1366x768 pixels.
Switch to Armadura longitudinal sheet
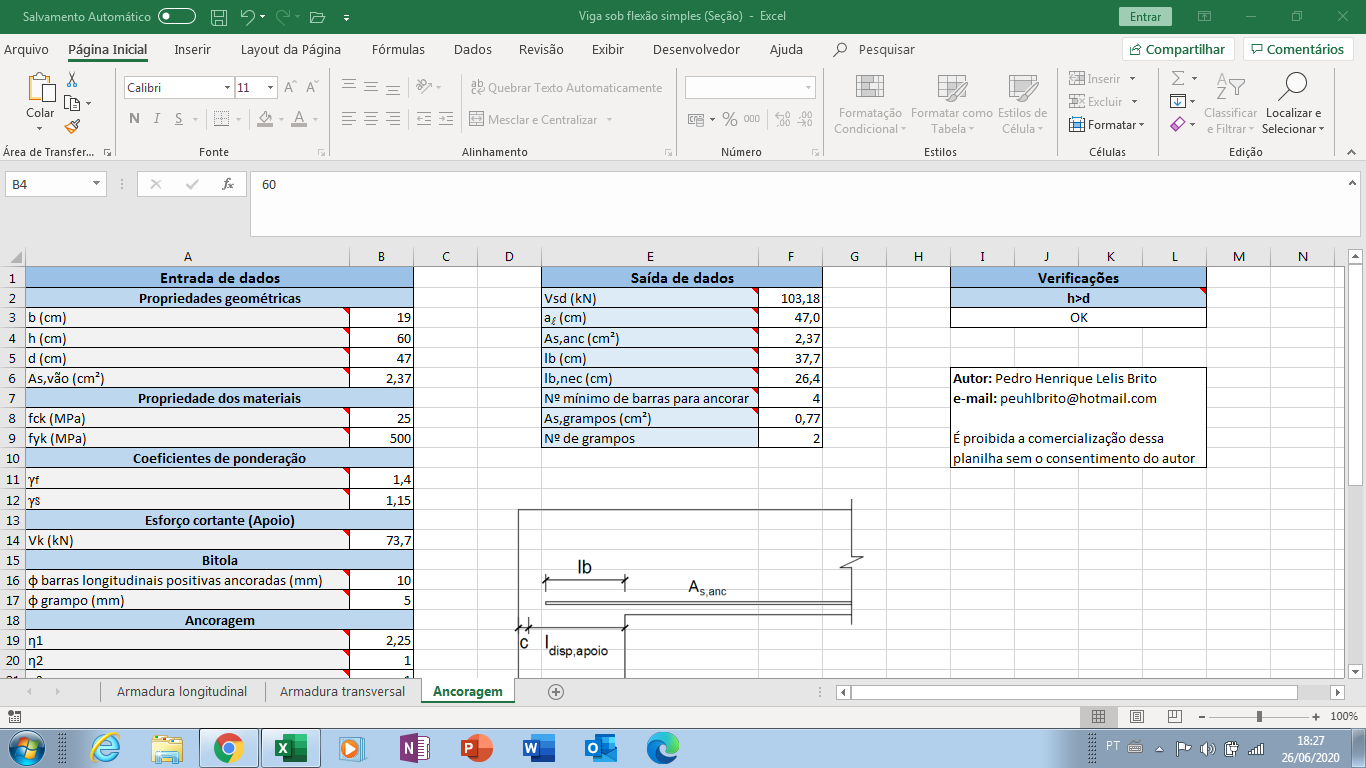pyautogui.click(x=182, y=691)
